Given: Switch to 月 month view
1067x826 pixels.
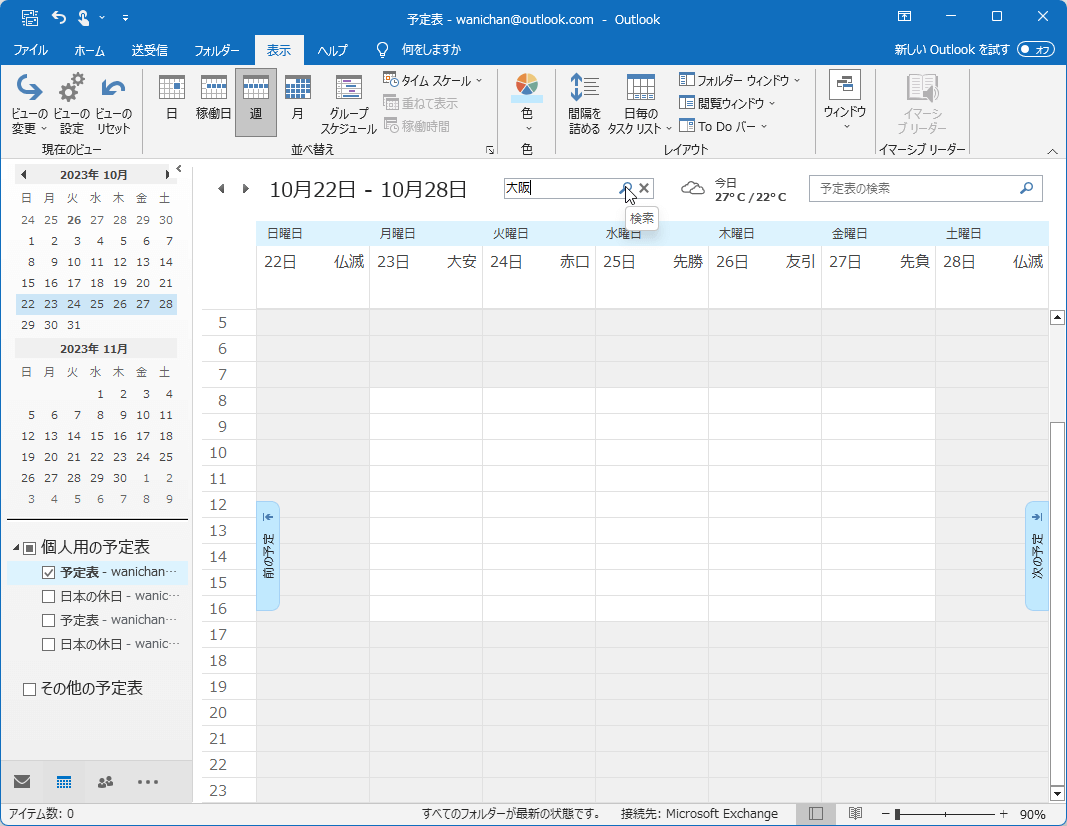Looking at the screenshot, I should point(297,99).
